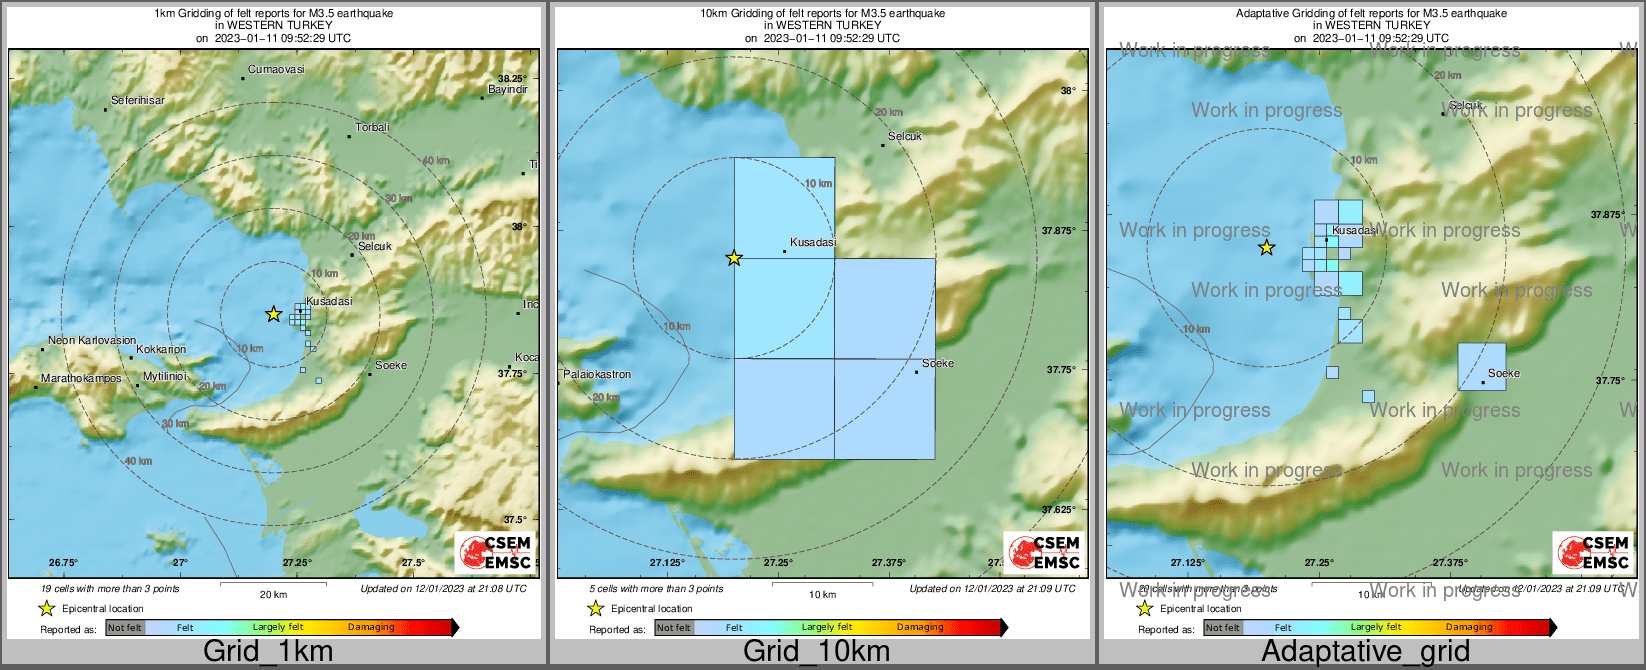Image resolution: width=1646 pixels, height=670 pixels.
Task: Click the yellow epicenter star on Grid_10km map
Action: click(734, 258)
